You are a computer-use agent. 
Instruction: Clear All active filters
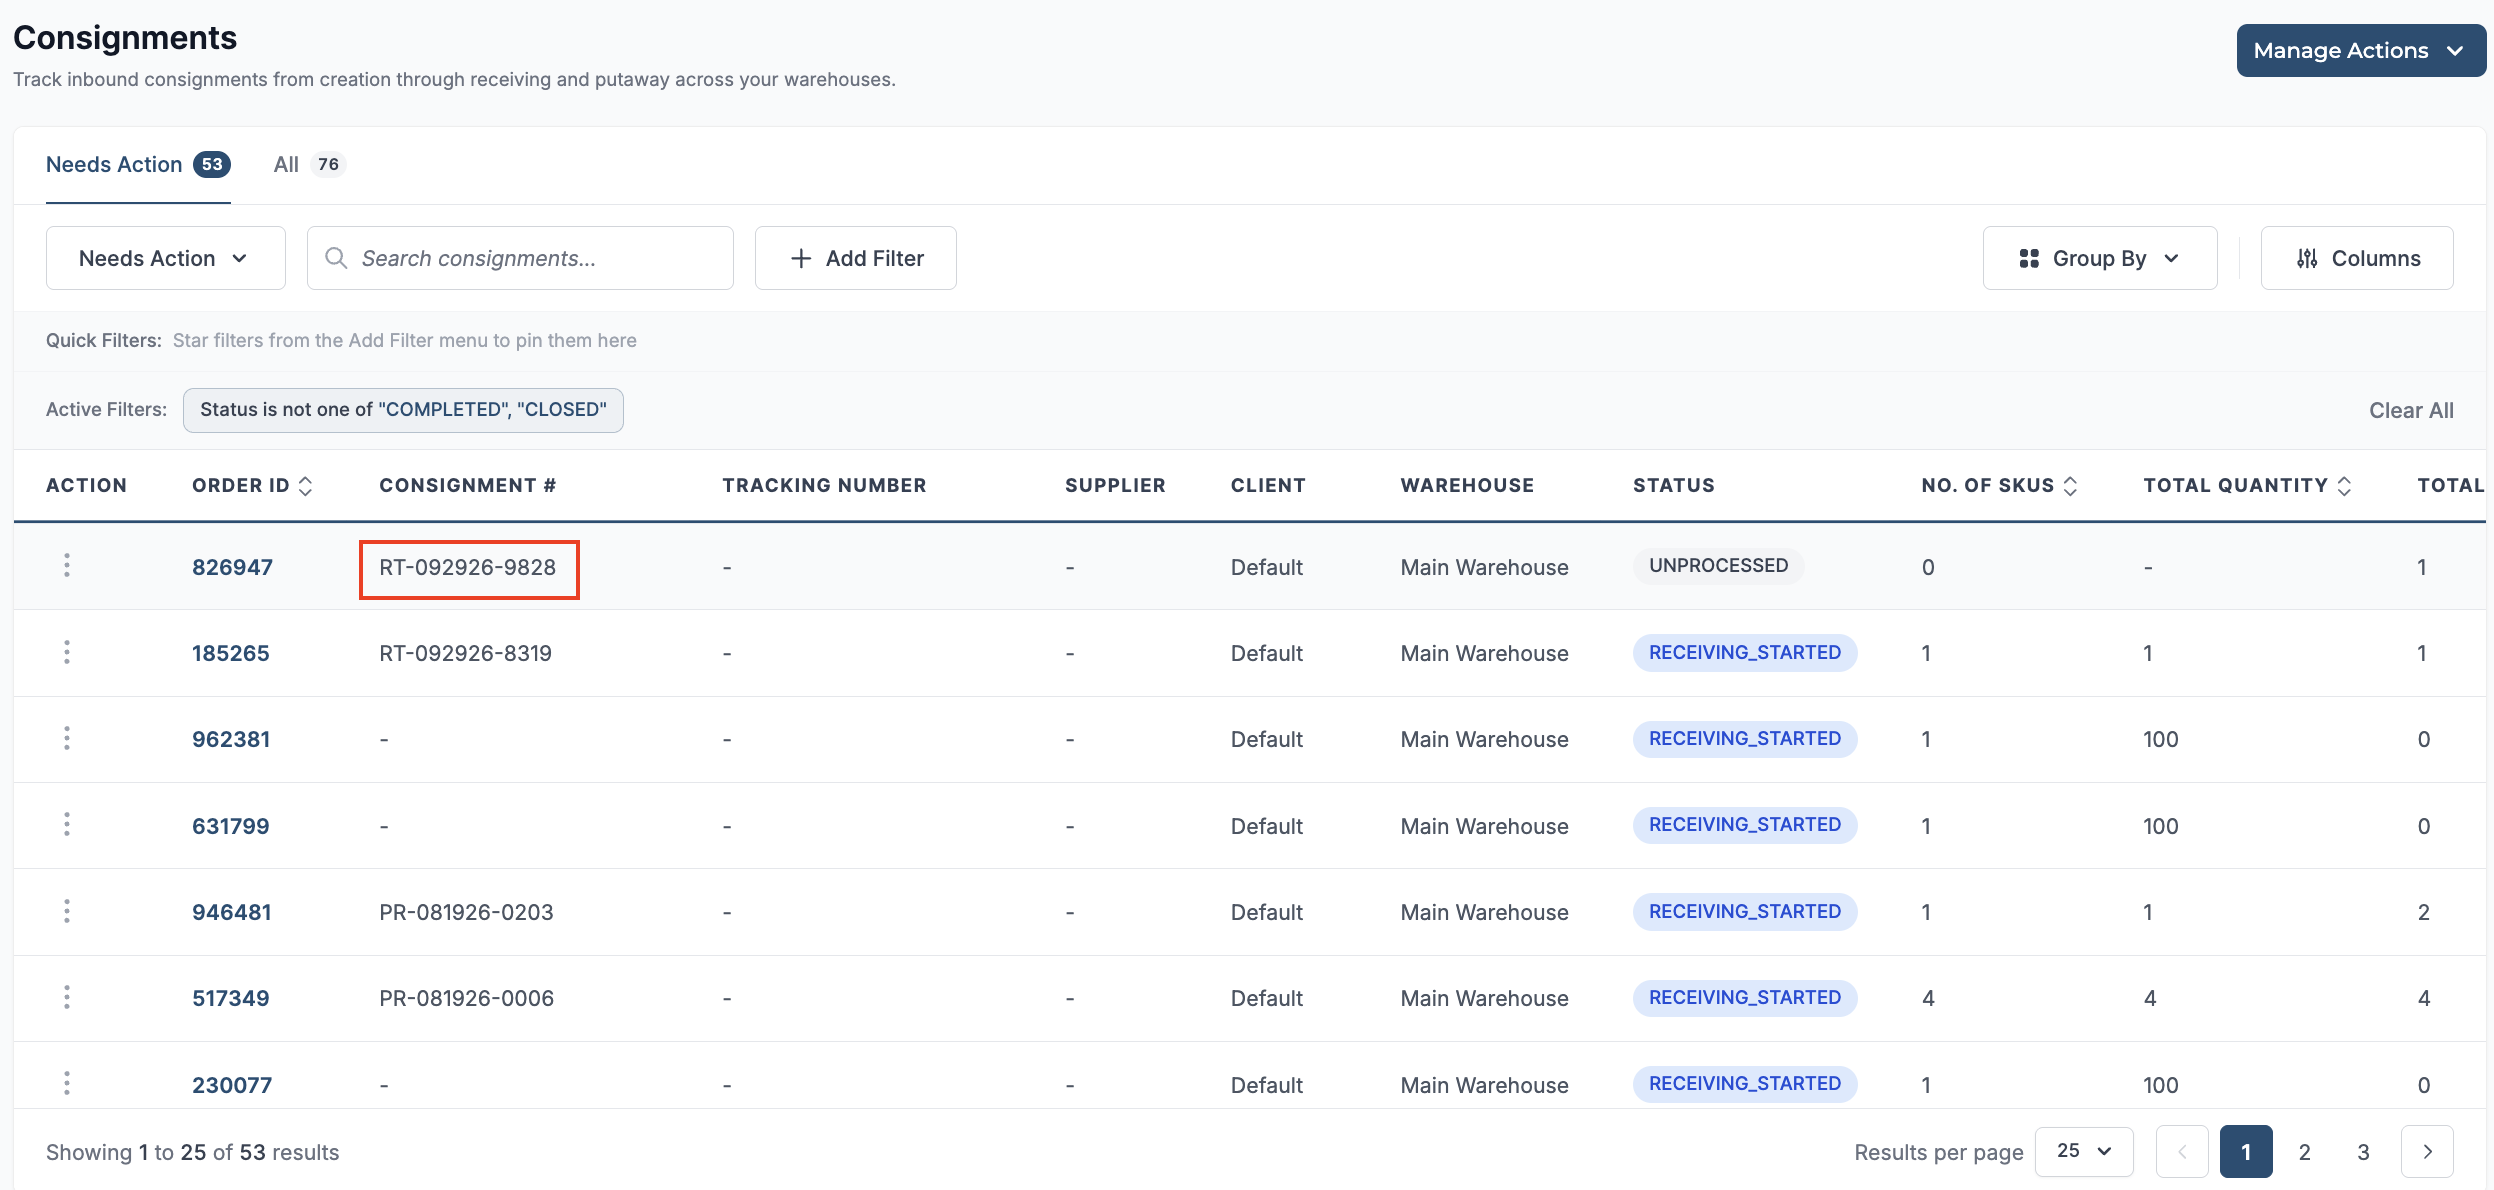(x=2411, y=411)
